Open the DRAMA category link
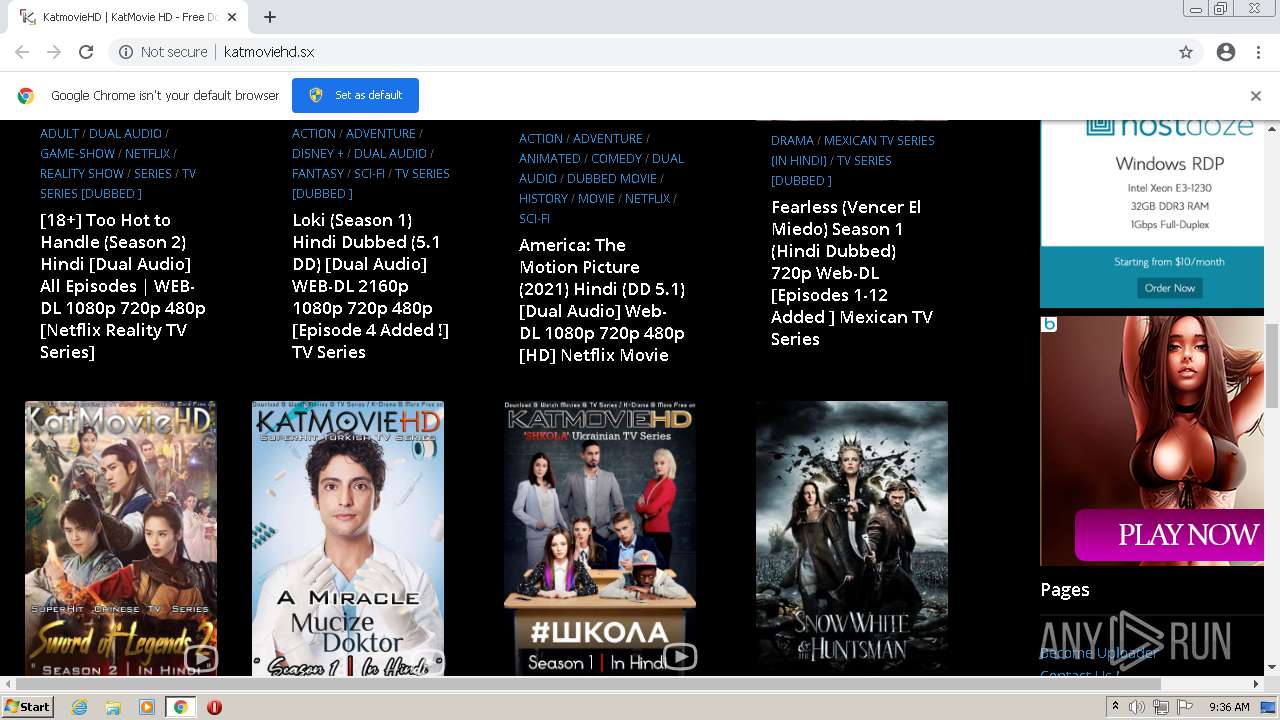The width and height of the screenshot is (1280, 720). [792, 140]
